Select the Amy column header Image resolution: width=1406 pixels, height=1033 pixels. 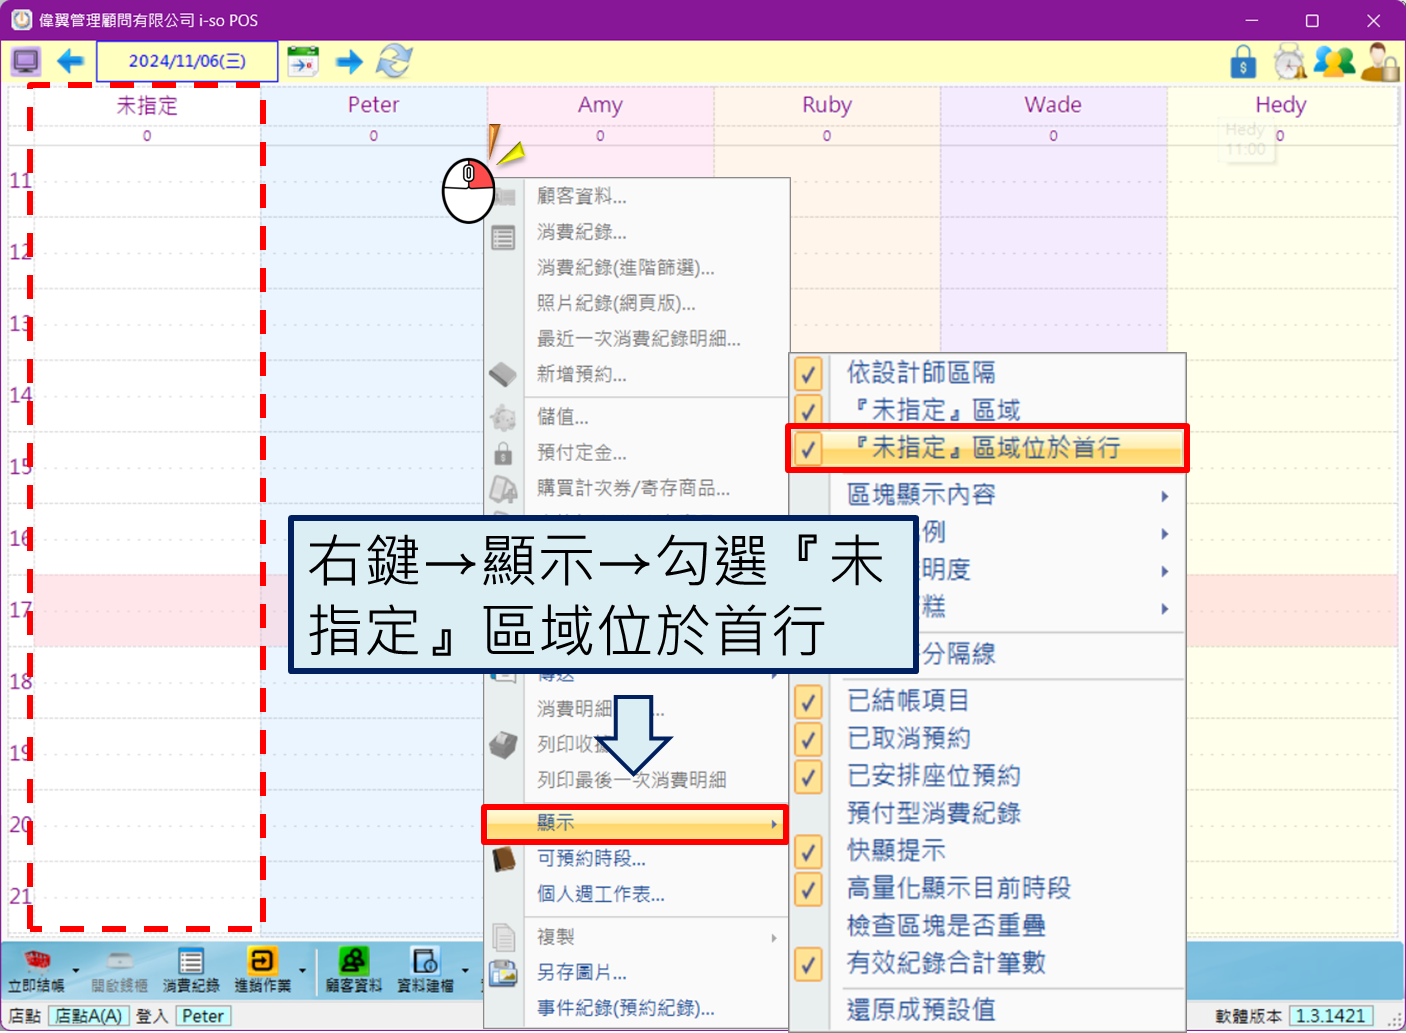[600, 105]
